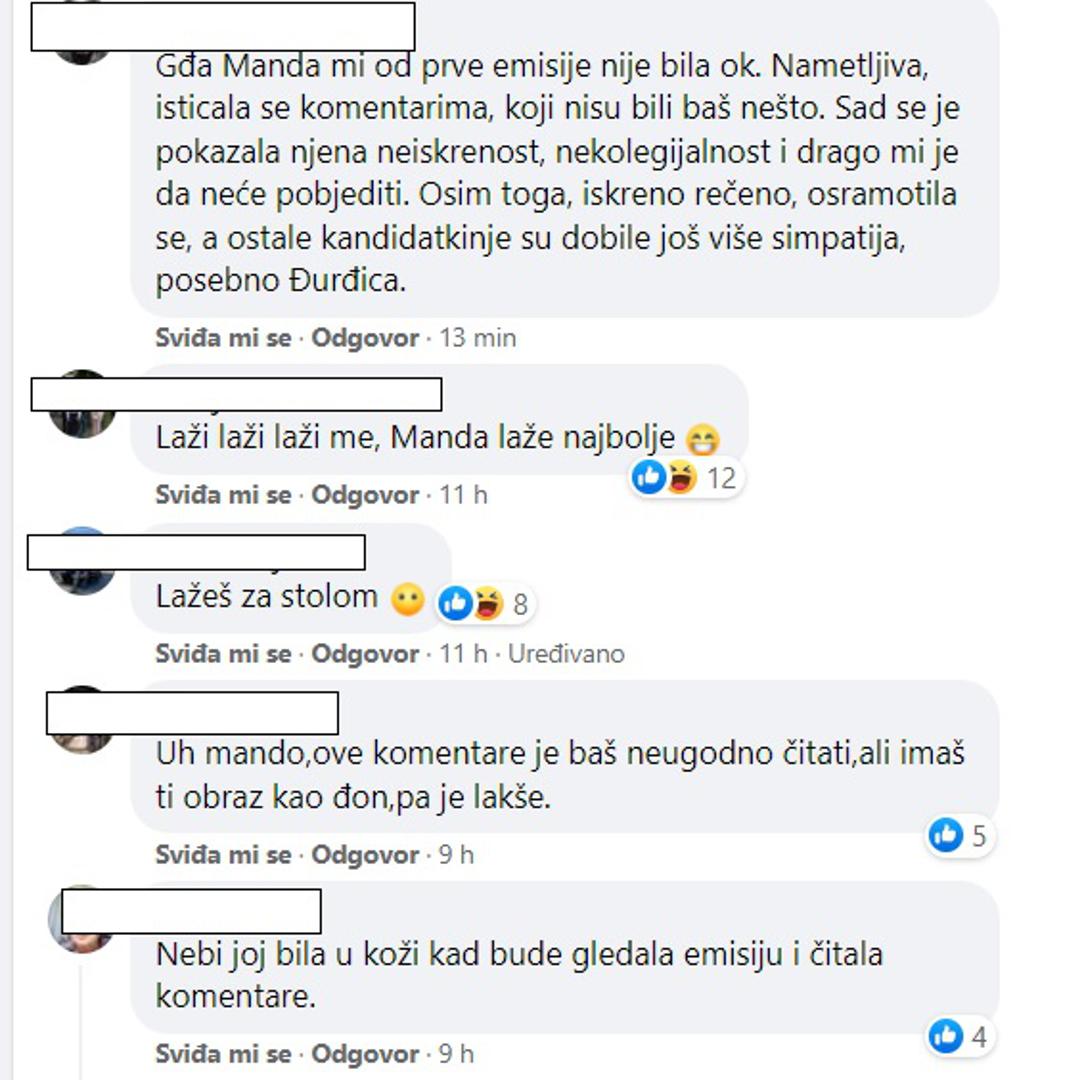
Task: Open avatar of 'Nebi joj bila' commenter
Action: coord(82,919)
